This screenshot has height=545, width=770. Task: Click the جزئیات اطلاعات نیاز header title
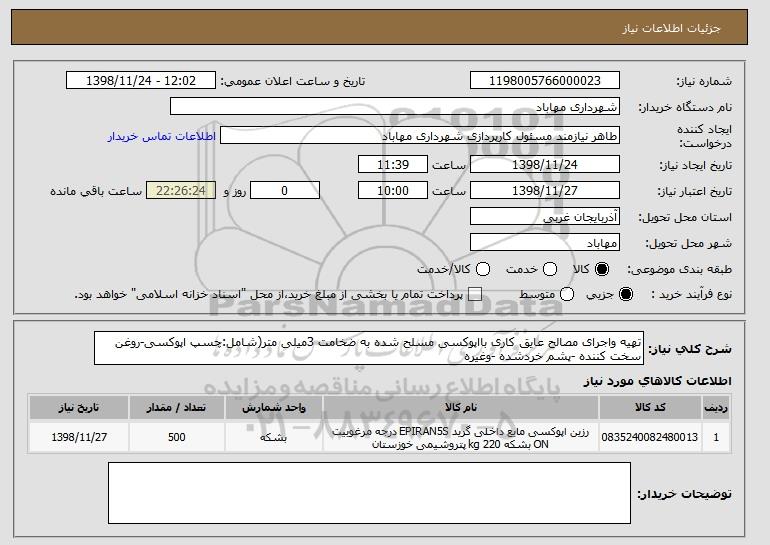click(x=671, y=28)
